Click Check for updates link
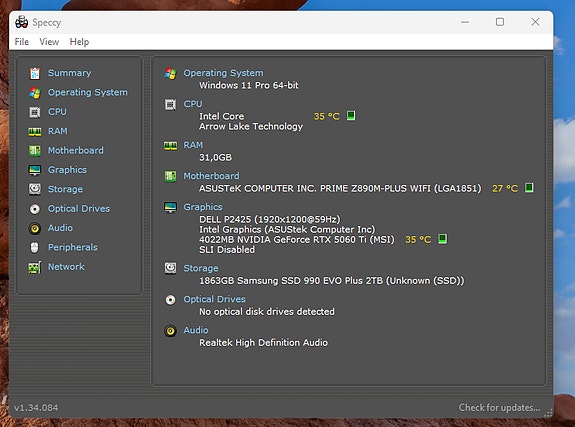 click(x=499, y=408)
